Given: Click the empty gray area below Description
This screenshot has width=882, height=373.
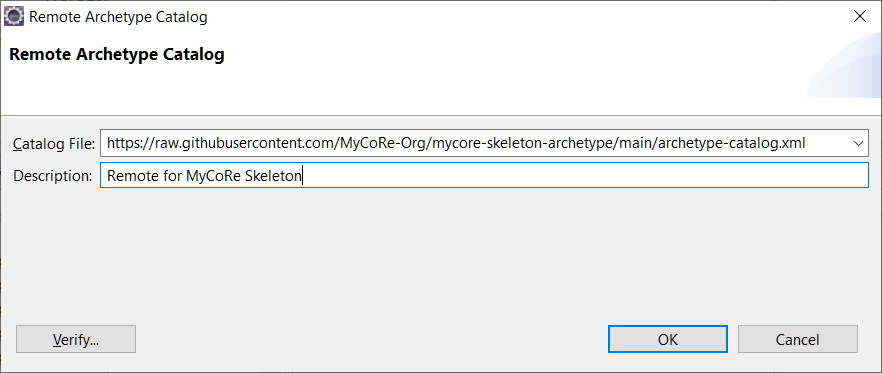Looking at the screenshot, I should pyautogui.click(x=441, y=253).
